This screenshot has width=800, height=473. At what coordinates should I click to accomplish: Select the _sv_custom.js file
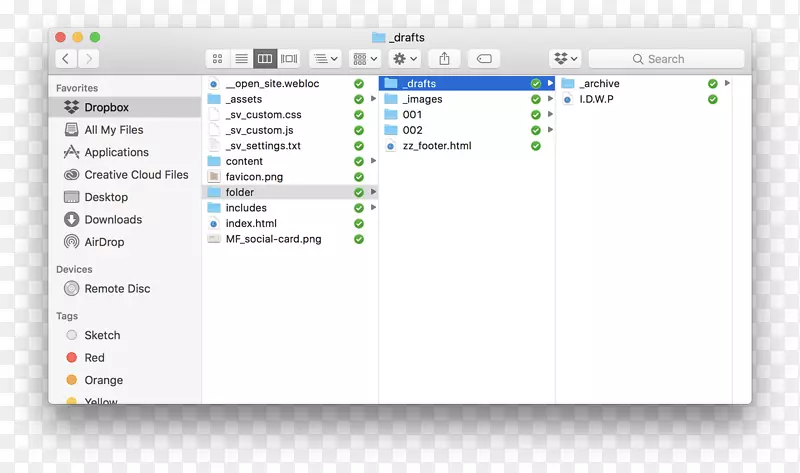pos(290,130)
